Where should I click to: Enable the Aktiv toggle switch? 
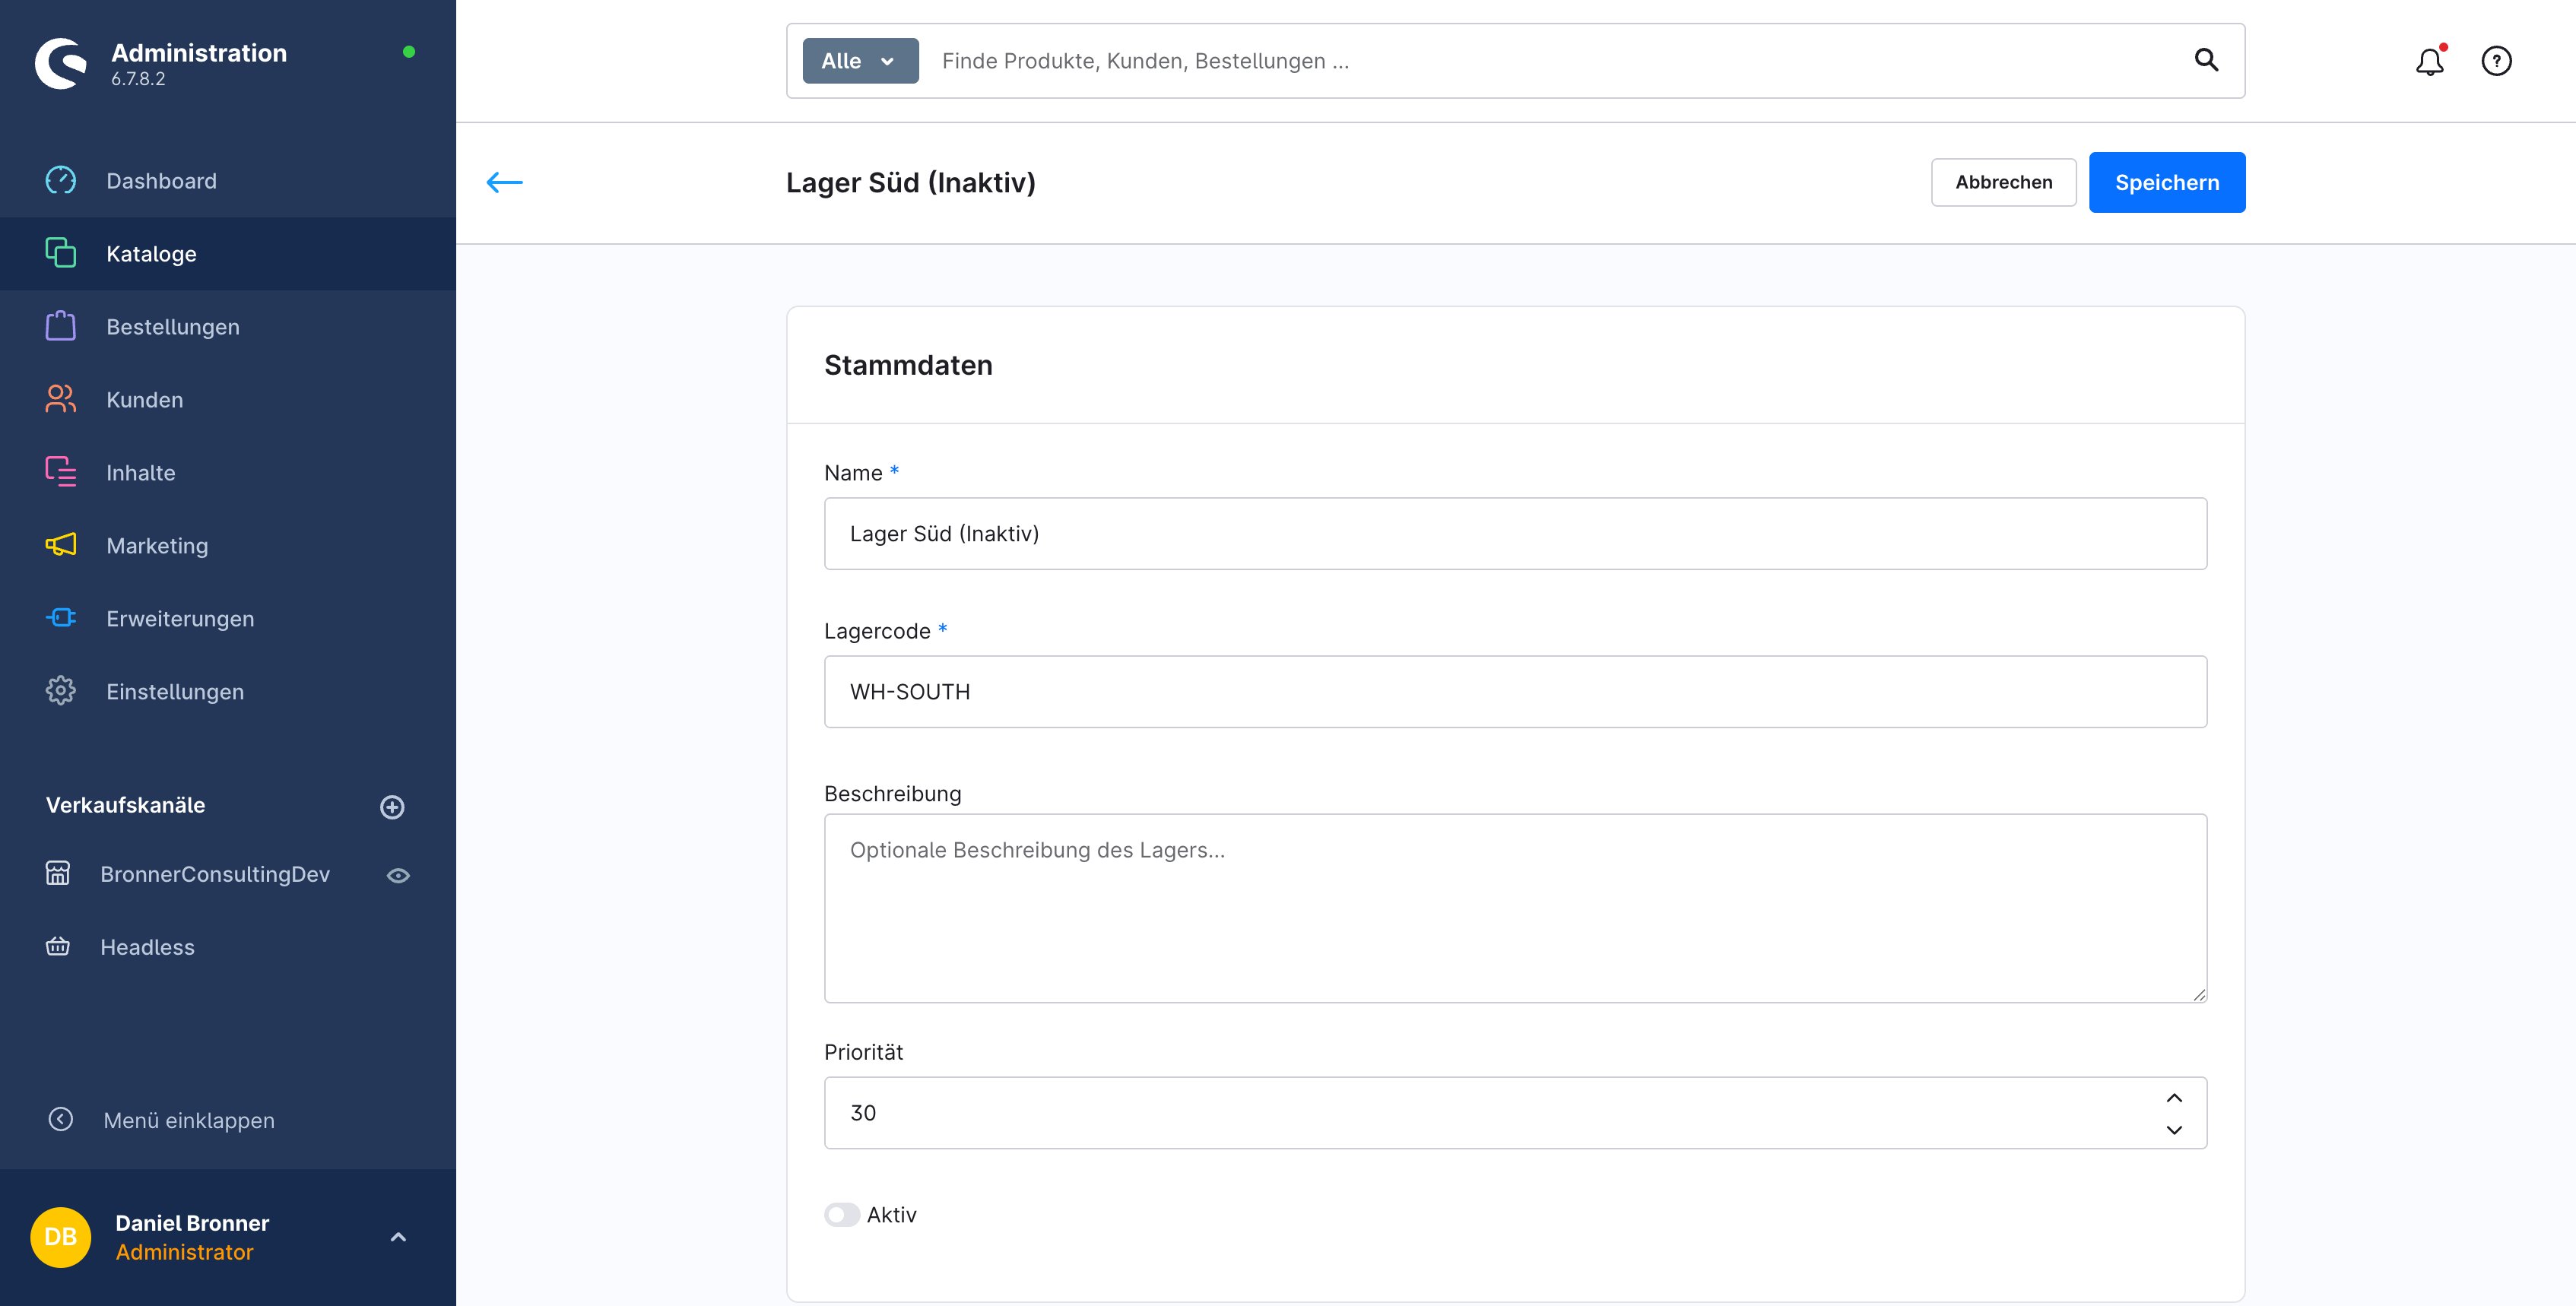click(x=841, y=1214)
